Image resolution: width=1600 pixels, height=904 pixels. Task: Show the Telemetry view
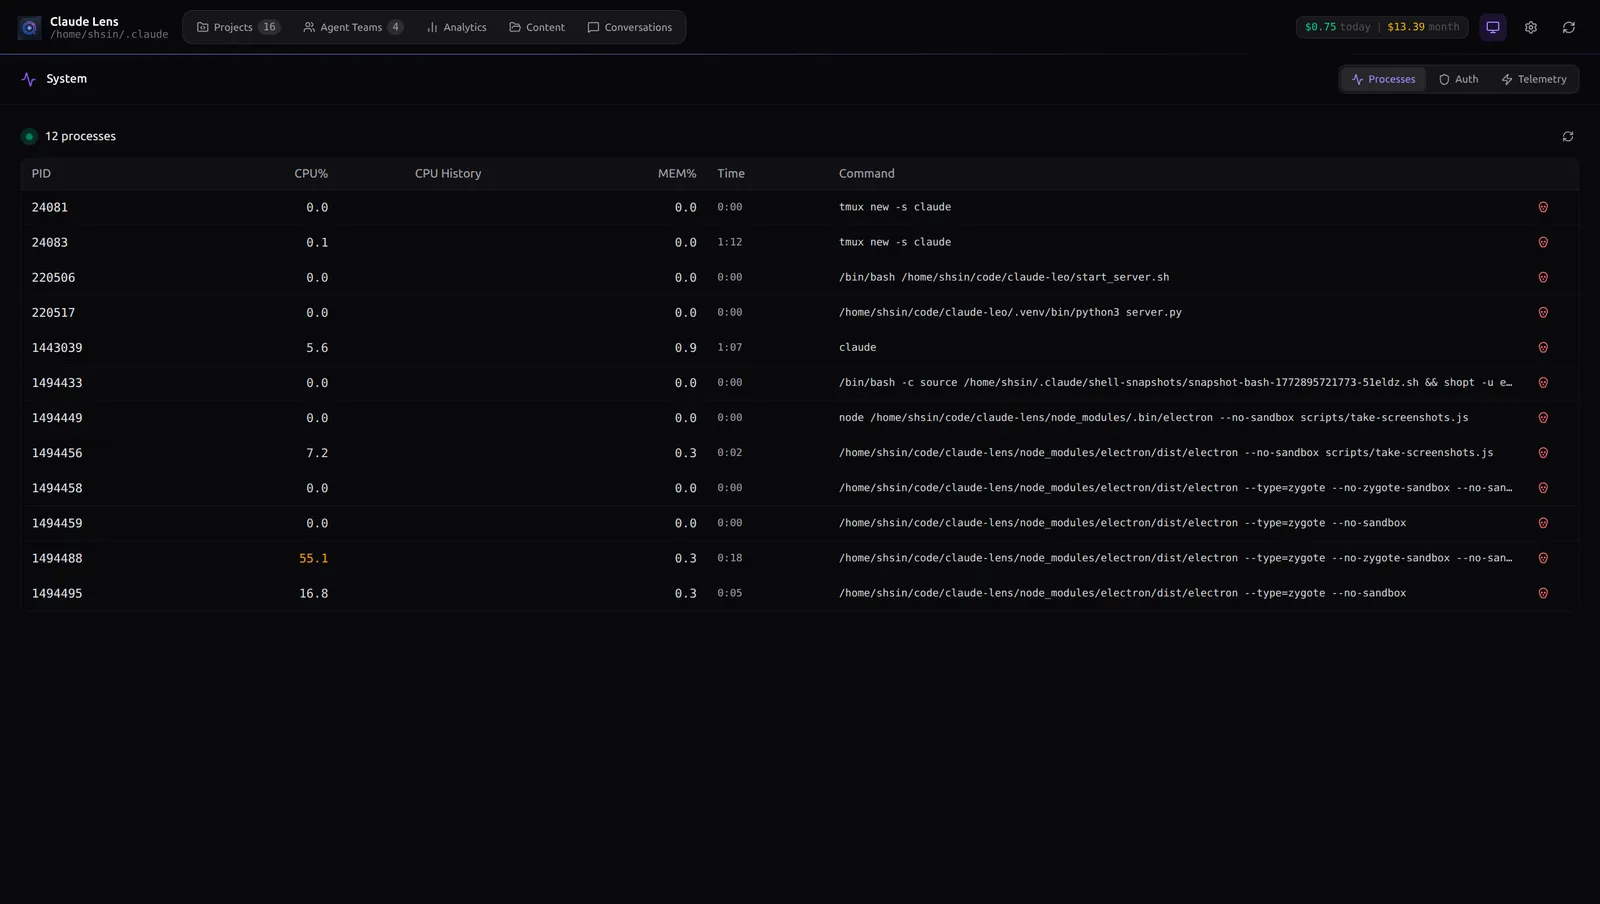click(x=1533, y=80)
